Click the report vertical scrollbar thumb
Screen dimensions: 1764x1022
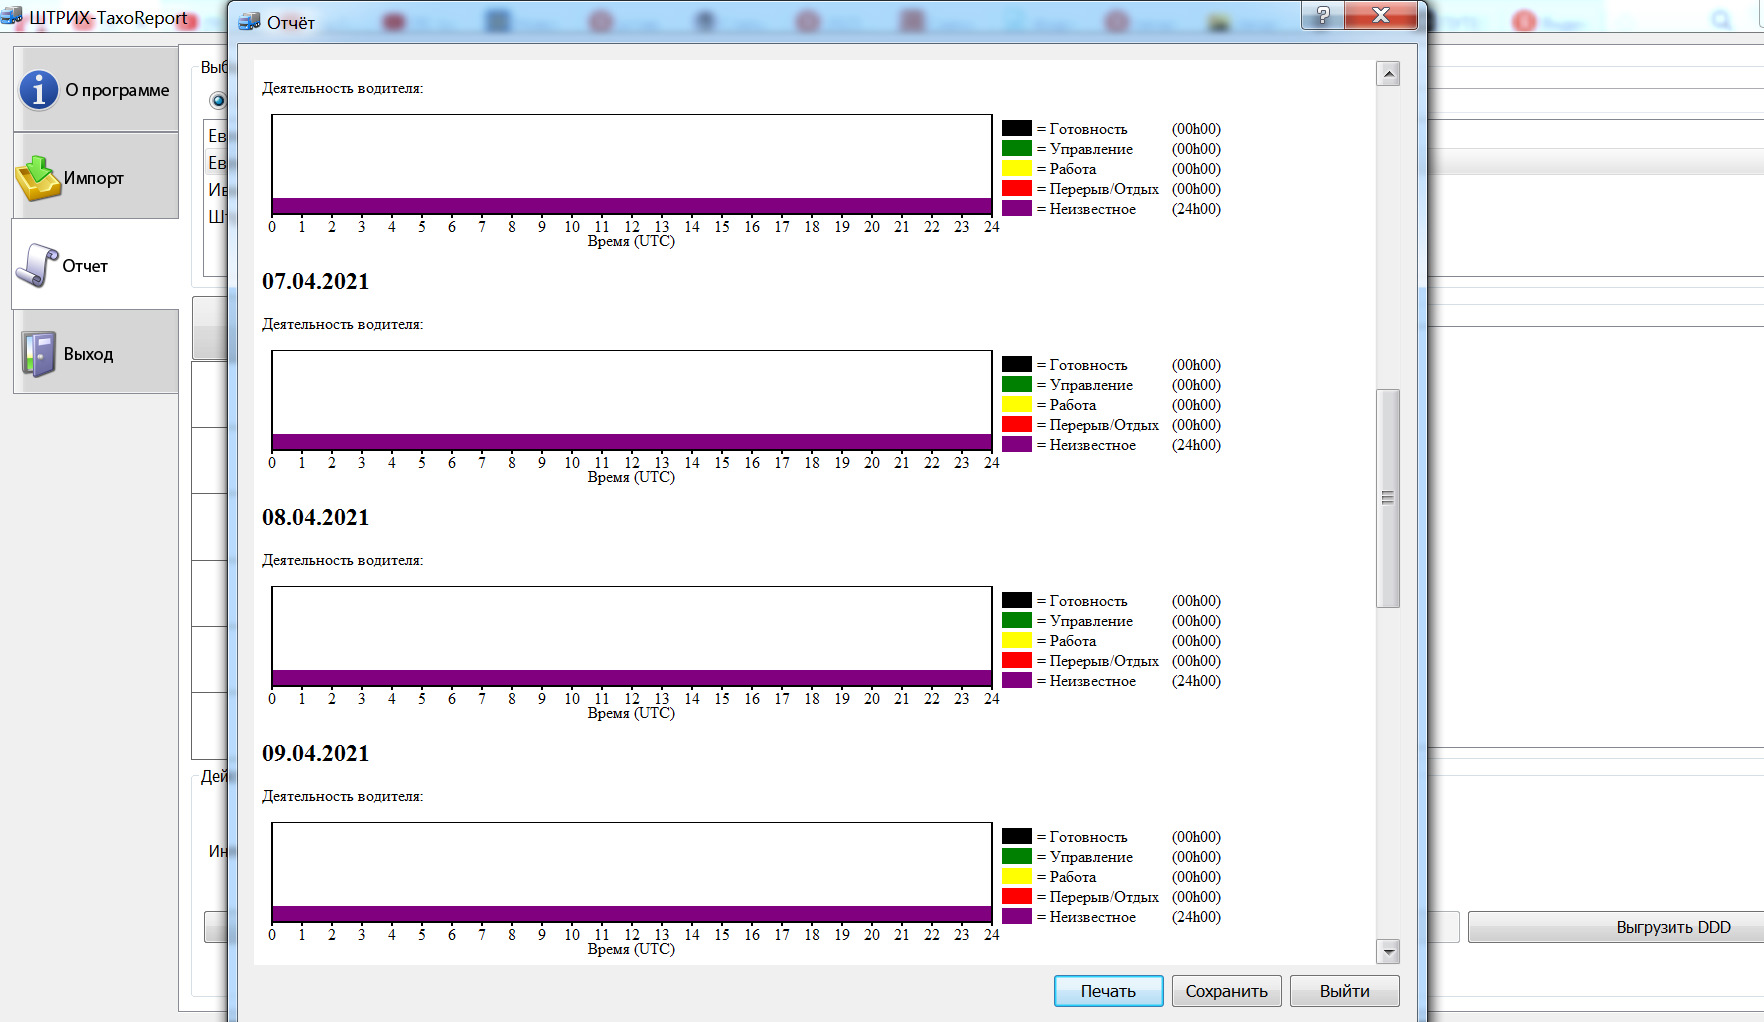(x=1388, y=498)
